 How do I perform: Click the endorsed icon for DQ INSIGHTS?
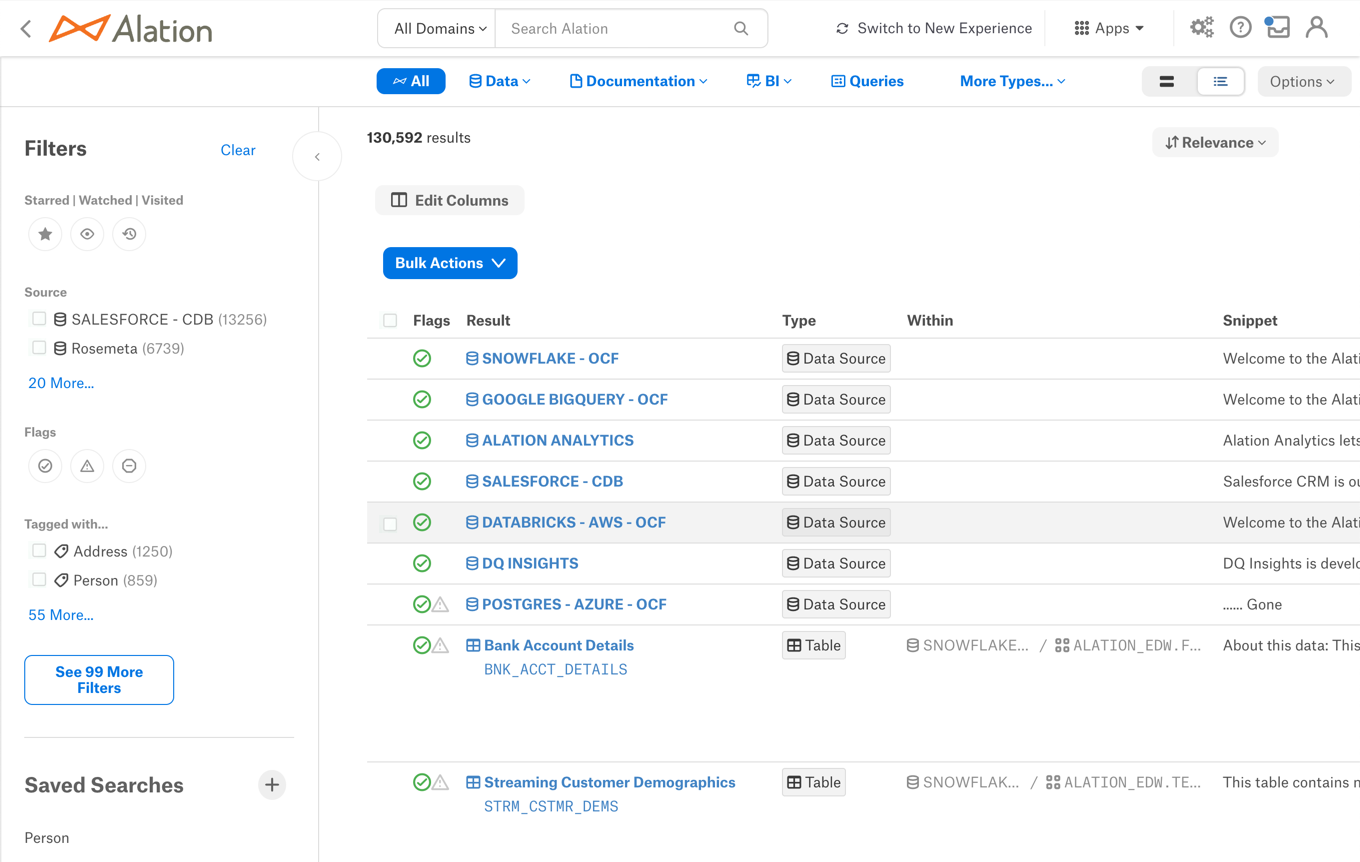pyautogui.click(x=422, y=563)
